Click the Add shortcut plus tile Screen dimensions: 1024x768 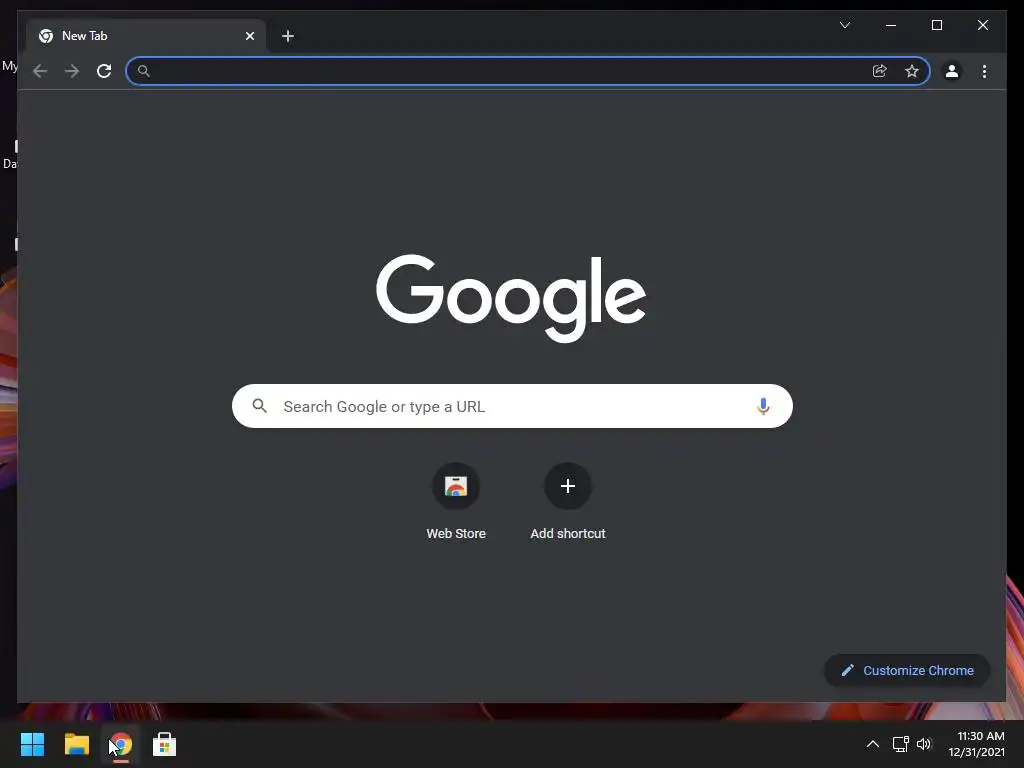(568, 486)
